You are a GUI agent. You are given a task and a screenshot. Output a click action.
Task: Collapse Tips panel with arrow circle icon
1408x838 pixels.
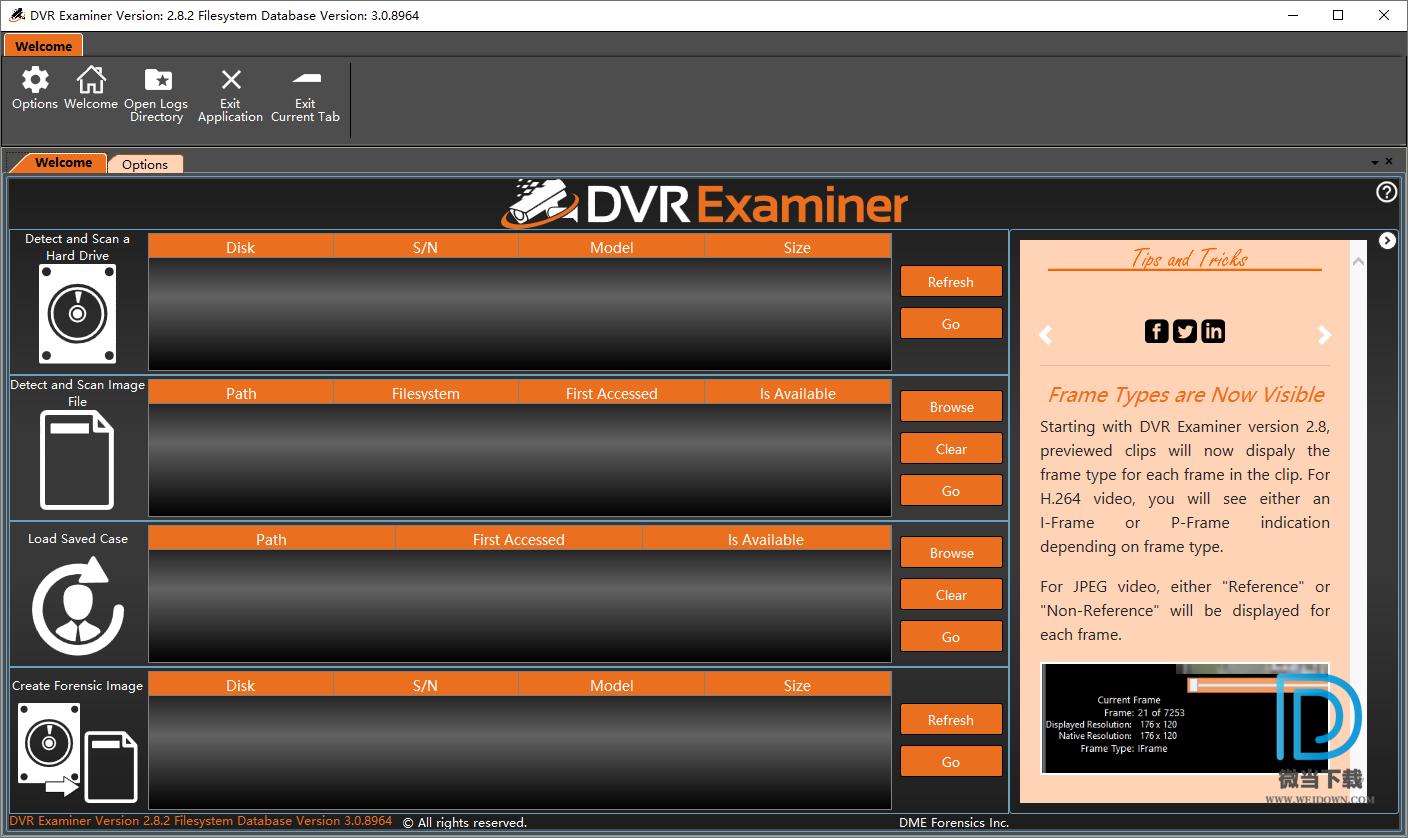click(1387, 240)
